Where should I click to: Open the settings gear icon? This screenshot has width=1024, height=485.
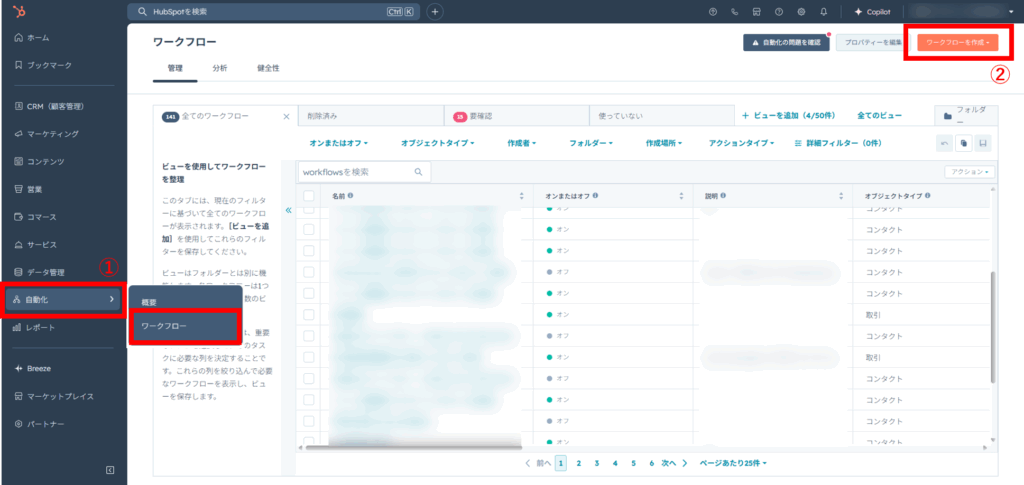point(801,12)
